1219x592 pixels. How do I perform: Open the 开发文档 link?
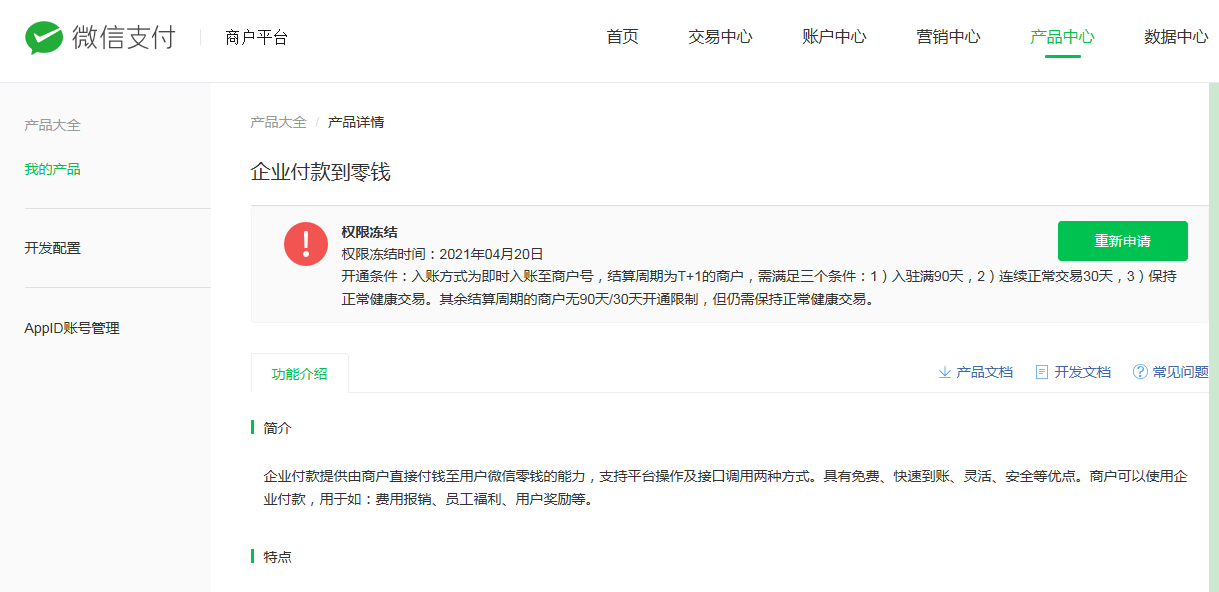click(x=1082, y=372)
